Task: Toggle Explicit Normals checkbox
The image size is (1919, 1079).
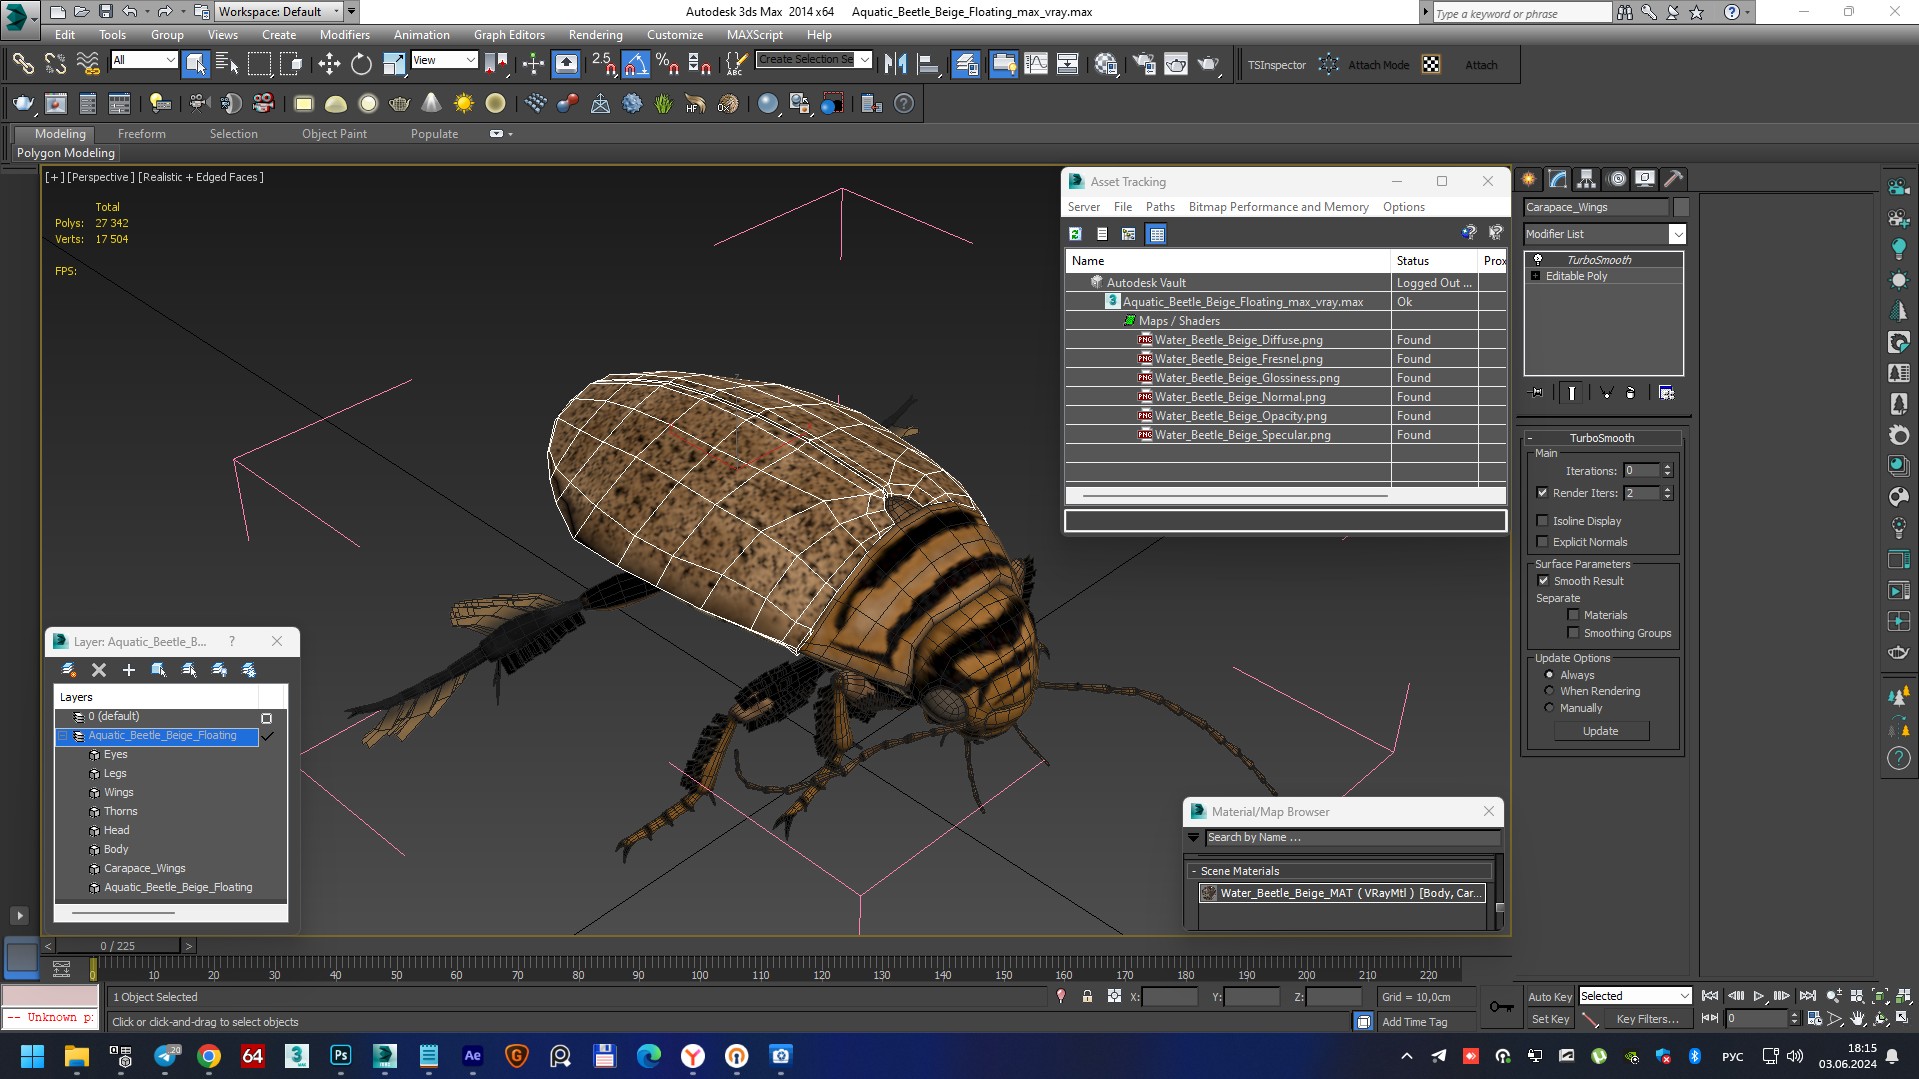Action: (1543, 542)
